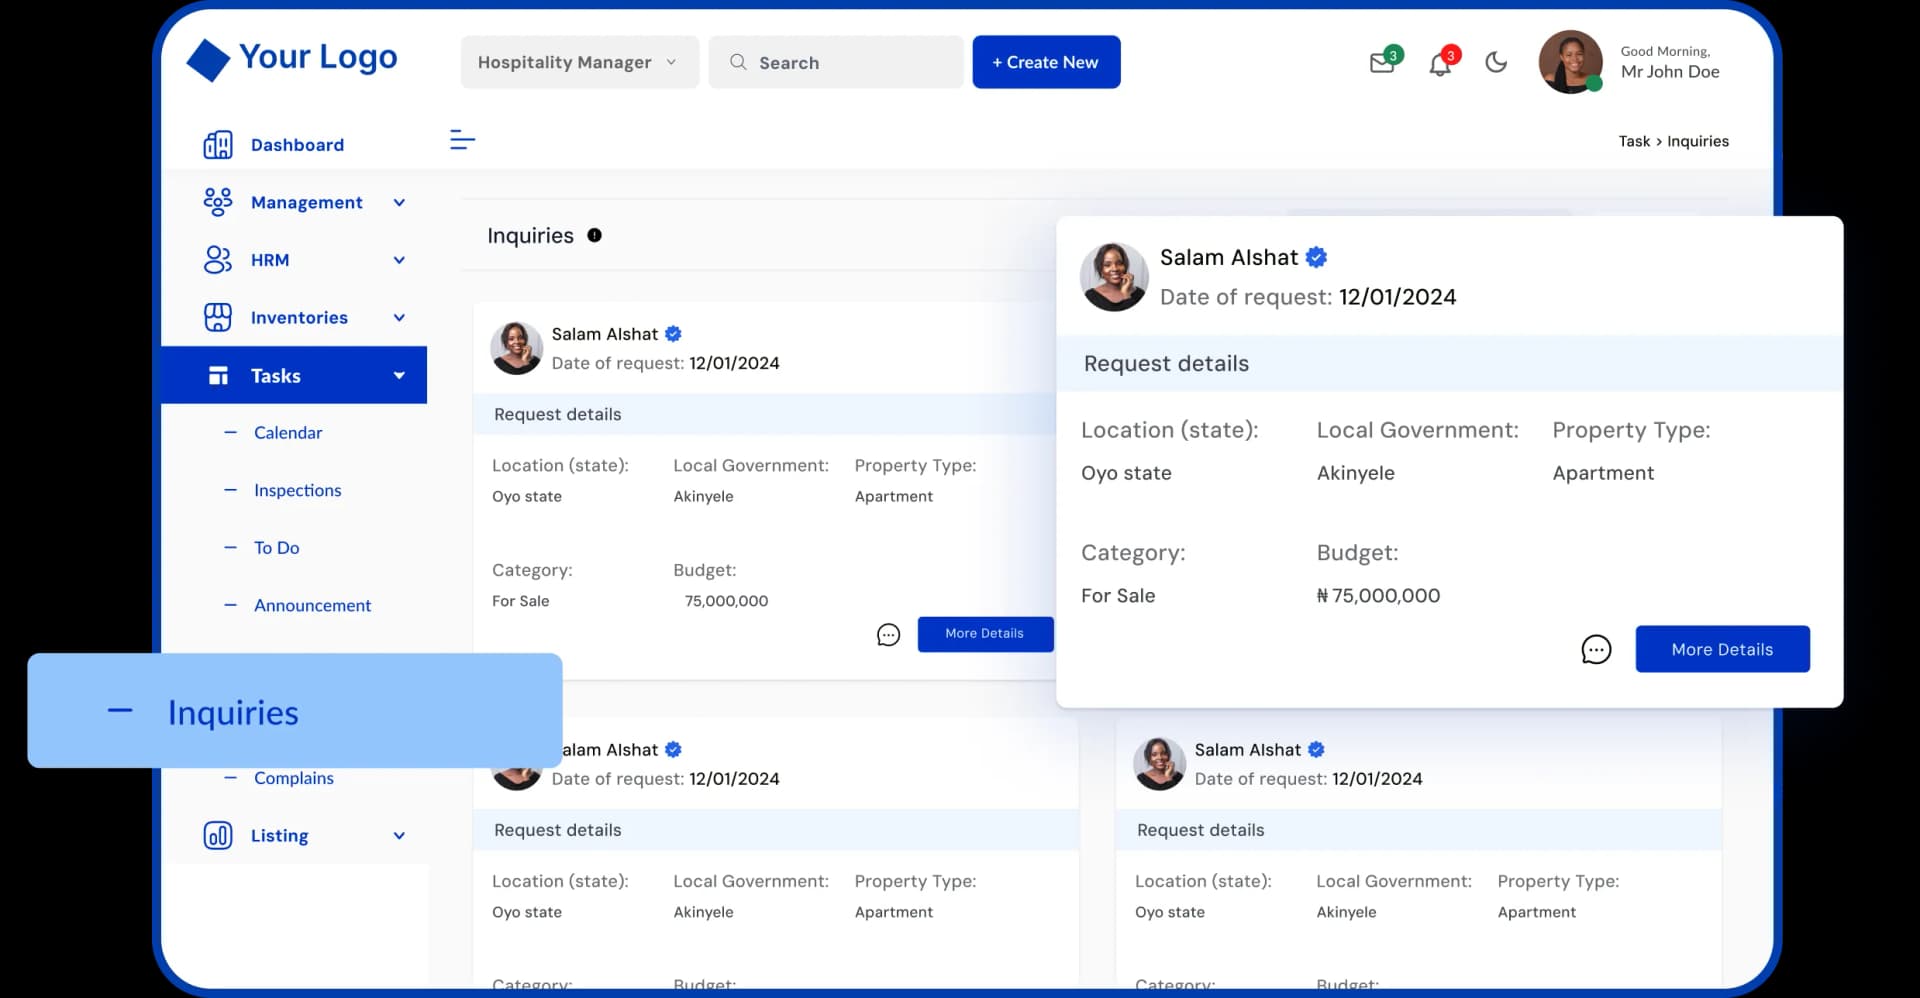
Task: Collapse the sidebar using the hamburger toggle
Action: [x=462, y=140]
